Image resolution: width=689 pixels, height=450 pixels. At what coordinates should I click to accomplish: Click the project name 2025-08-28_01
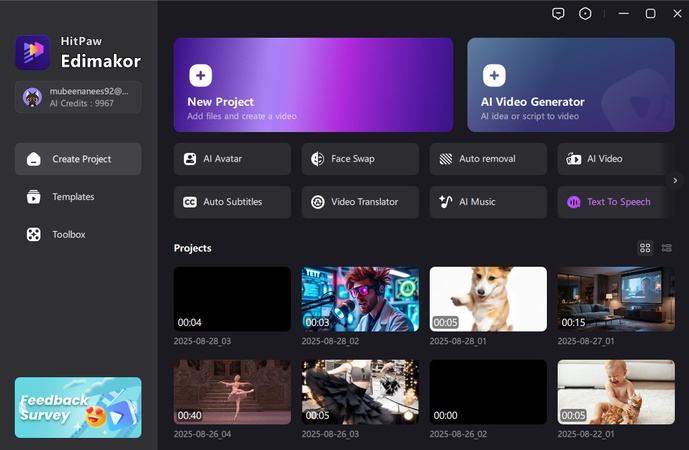[458, 341]
